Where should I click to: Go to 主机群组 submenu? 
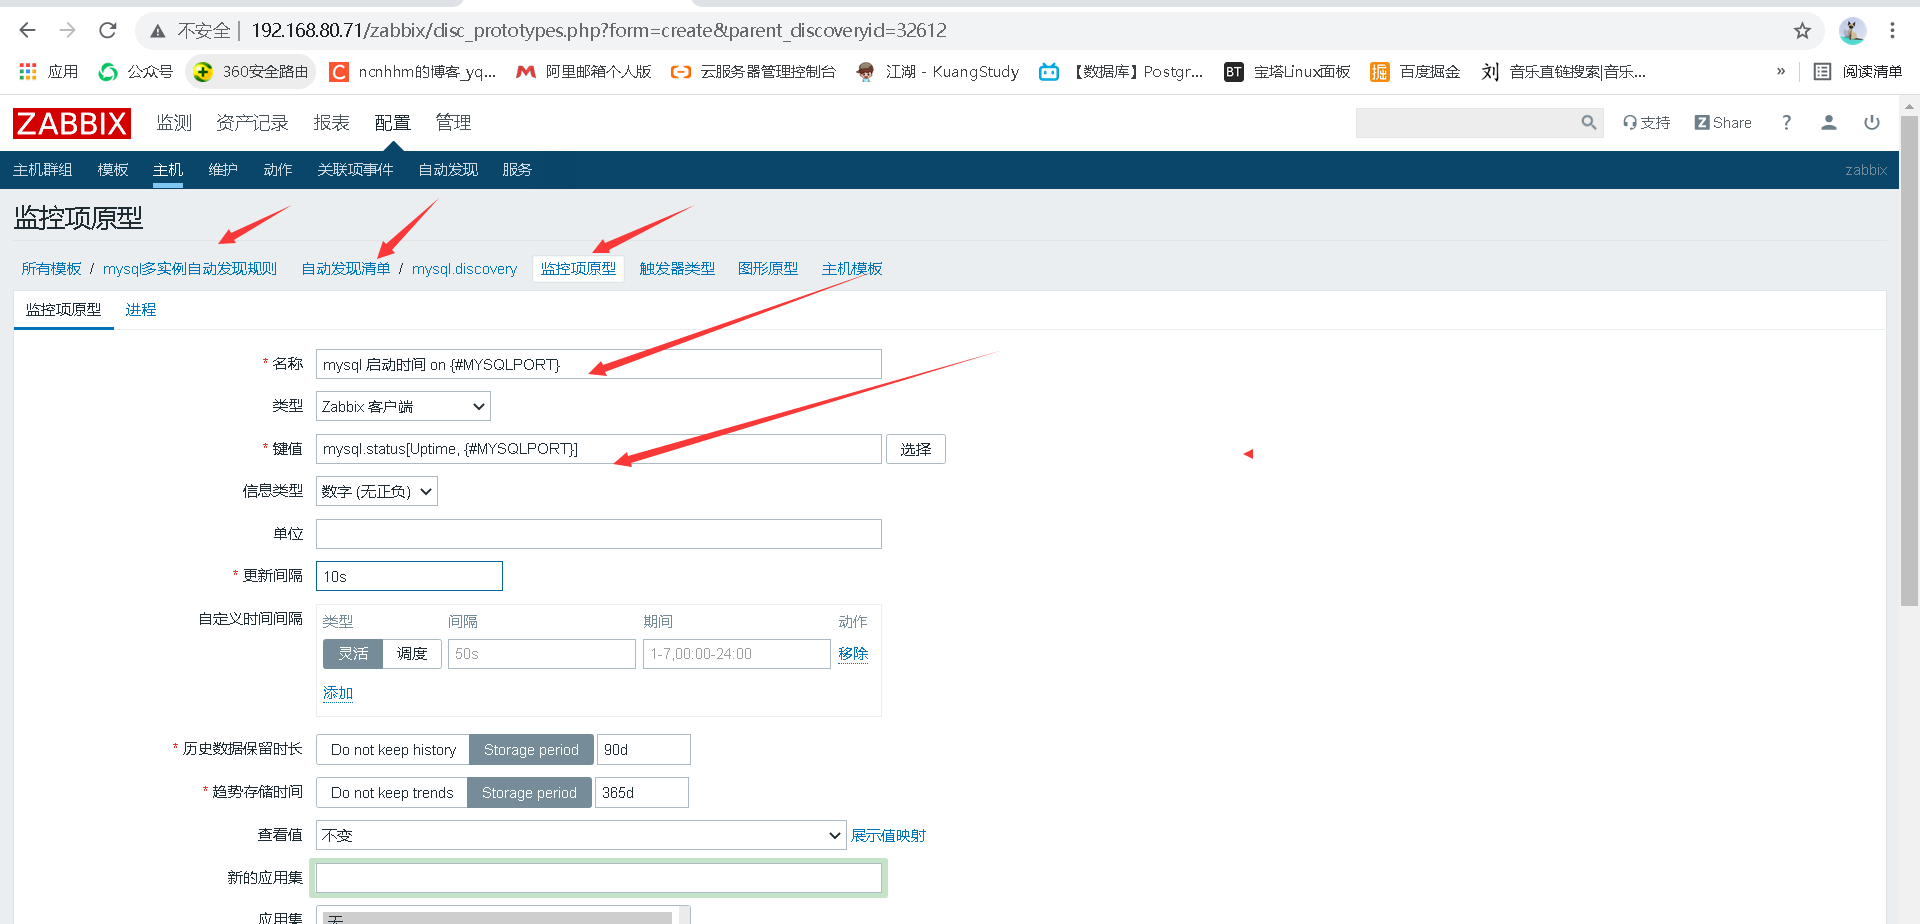coord(43,170)
